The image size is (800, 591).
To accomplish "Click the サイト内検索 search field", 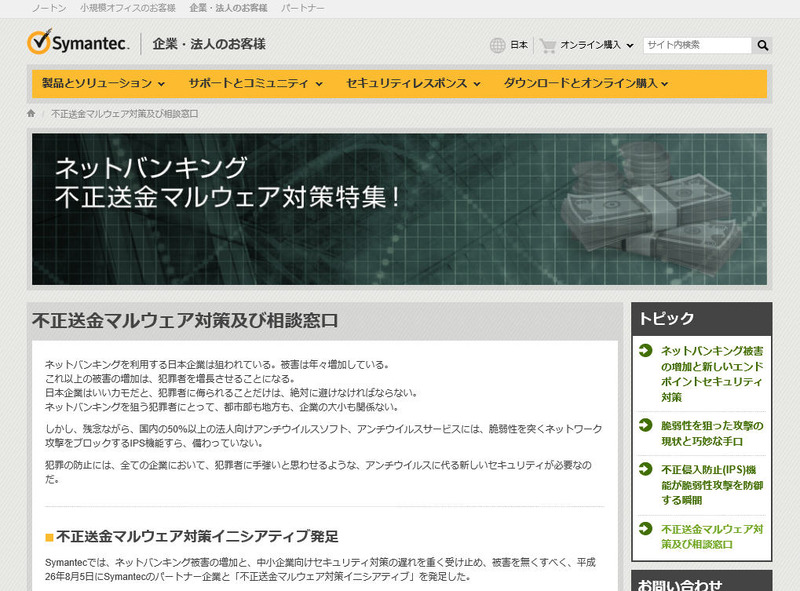I will pos(696,45).
